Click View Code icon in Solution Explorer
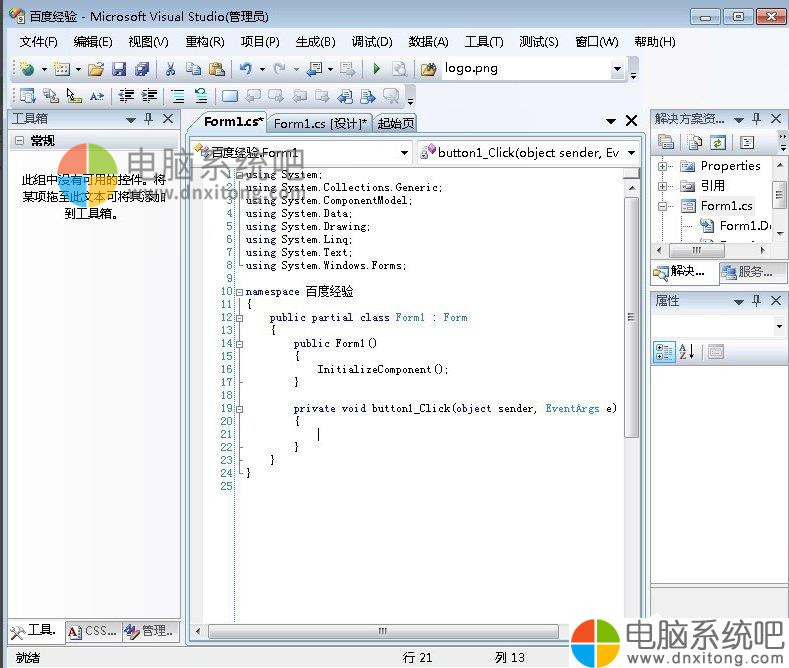 (747, 142)
